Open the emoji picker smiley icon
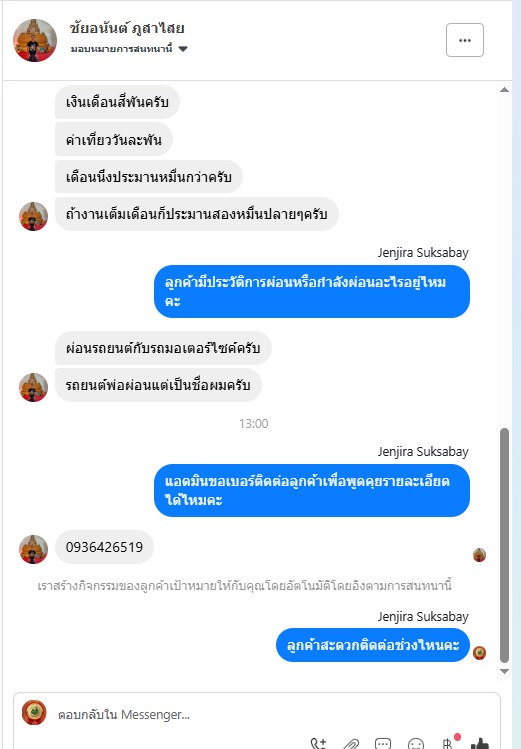This screenshot has height=749, width=521. [415, 743]
